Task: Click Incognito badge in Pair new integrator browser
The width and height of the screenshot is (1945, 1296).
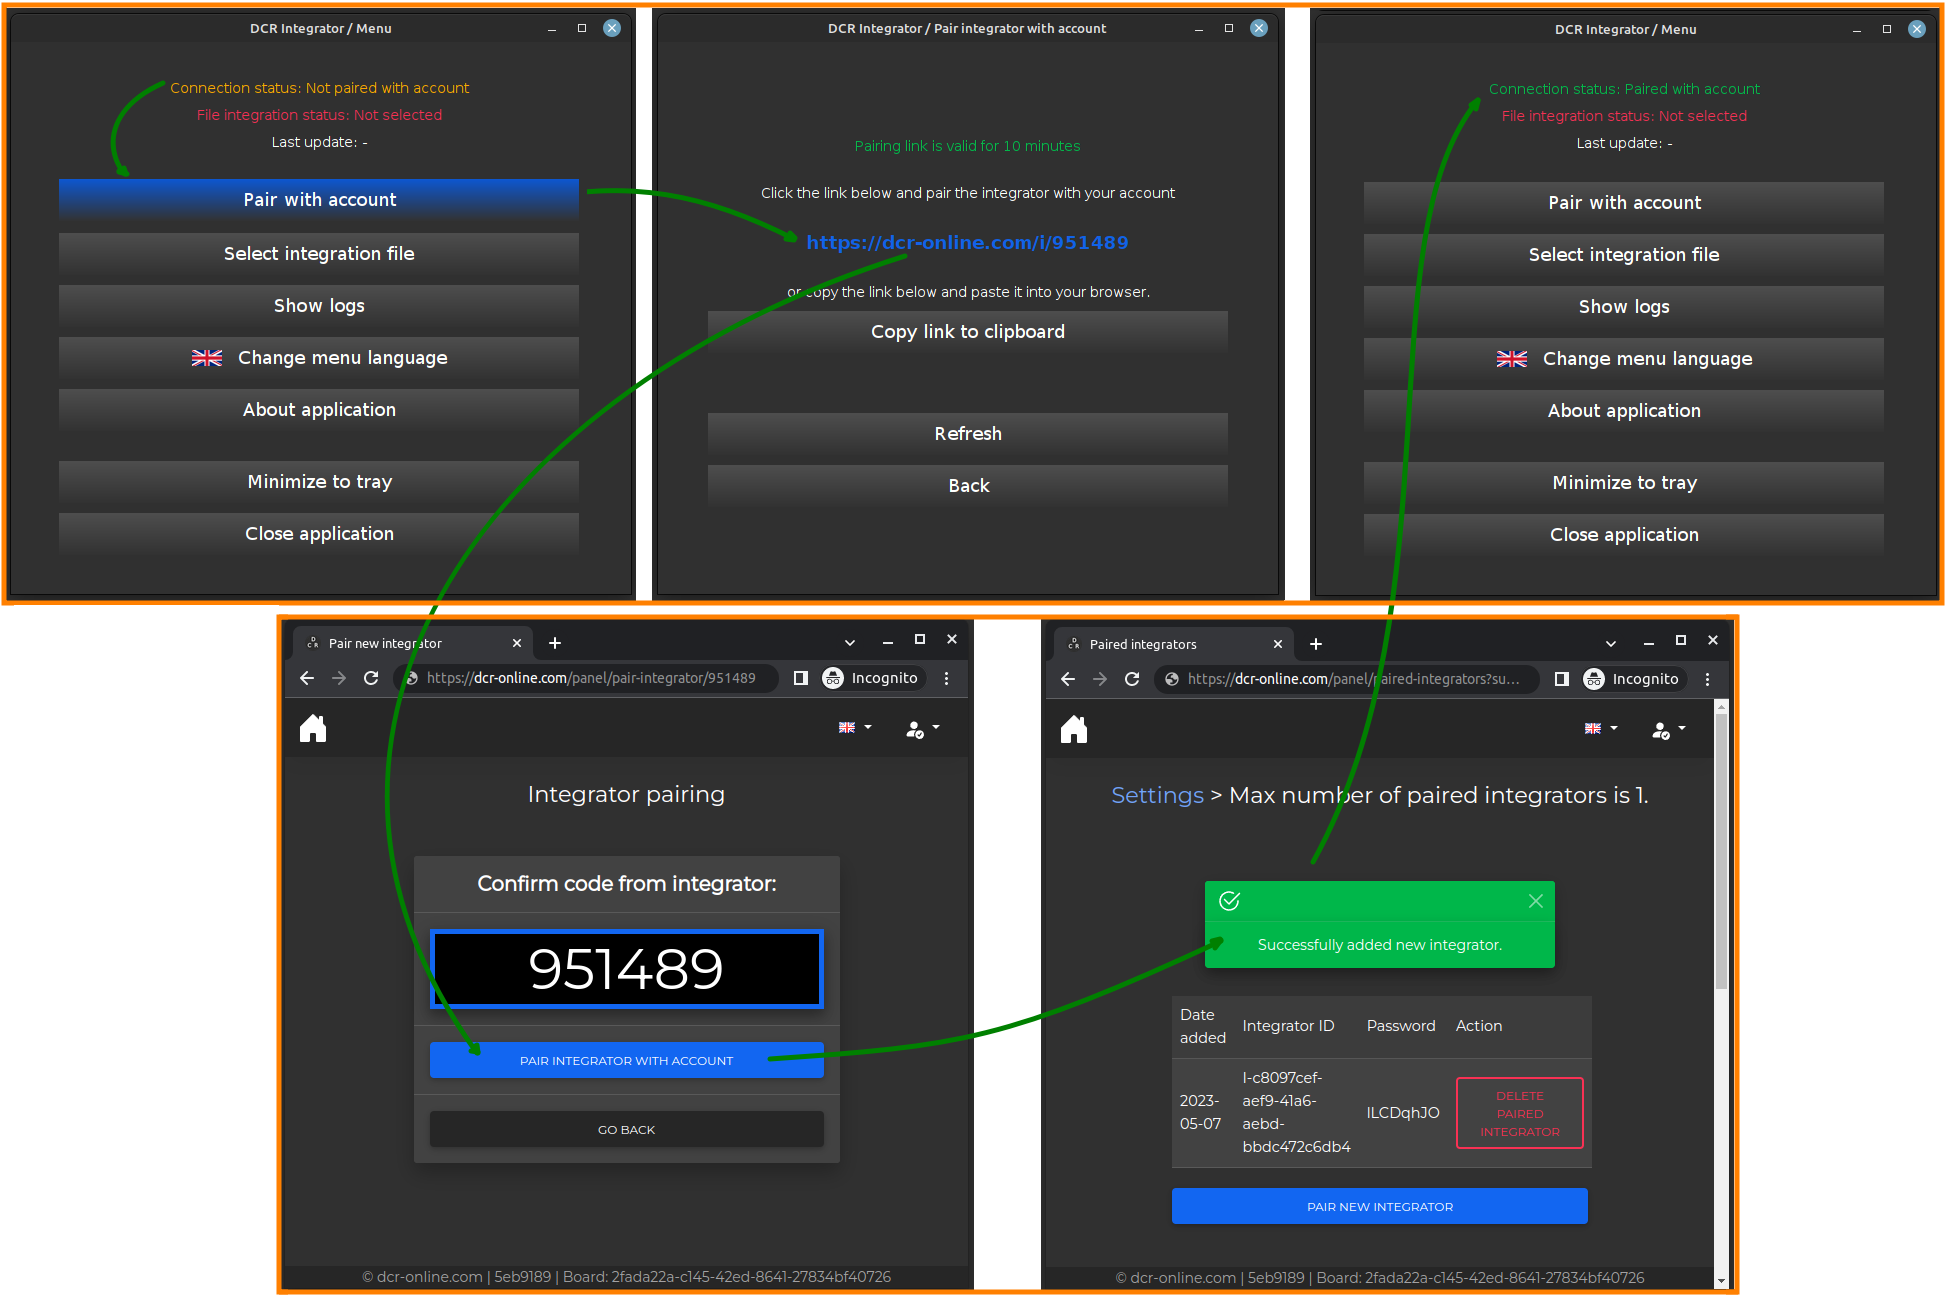Action: click(x=871, y=678)
